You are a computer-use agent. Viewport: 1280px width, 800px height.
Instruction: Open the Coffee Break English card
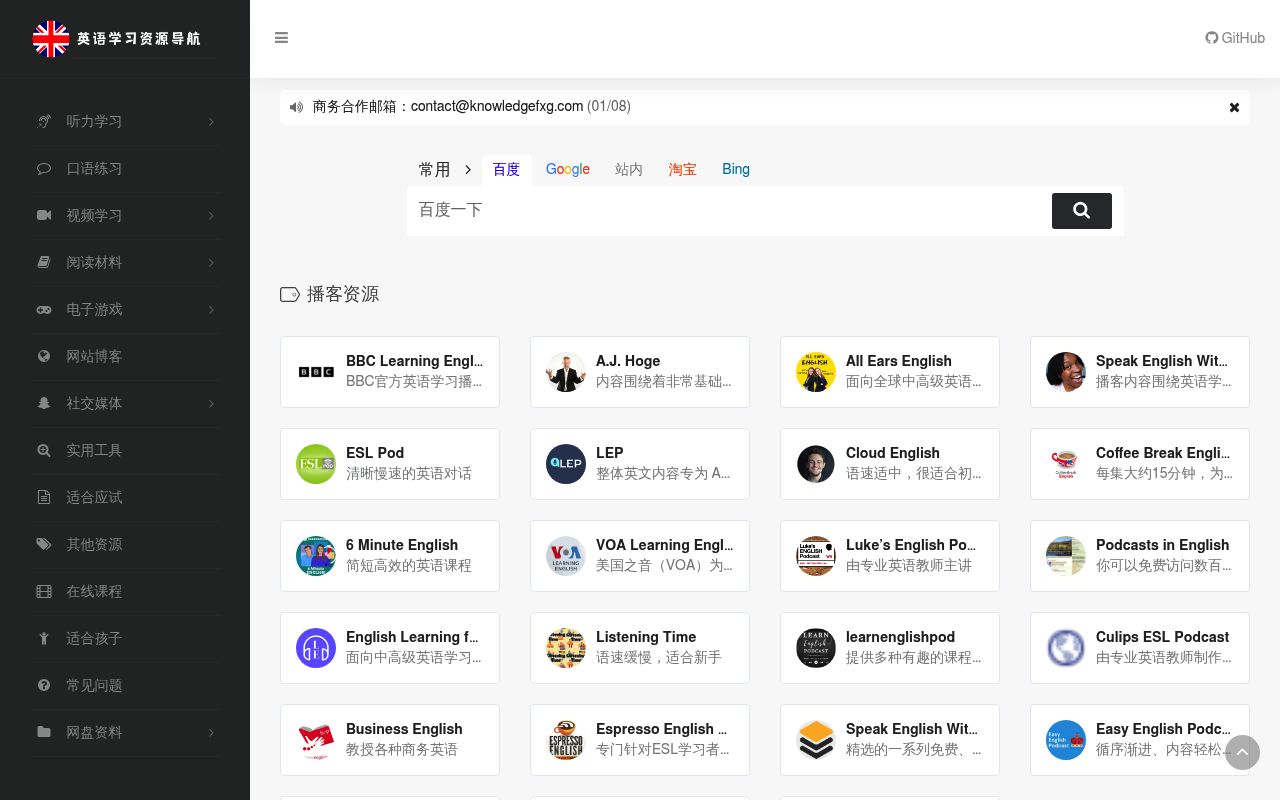pos(1140,464)
